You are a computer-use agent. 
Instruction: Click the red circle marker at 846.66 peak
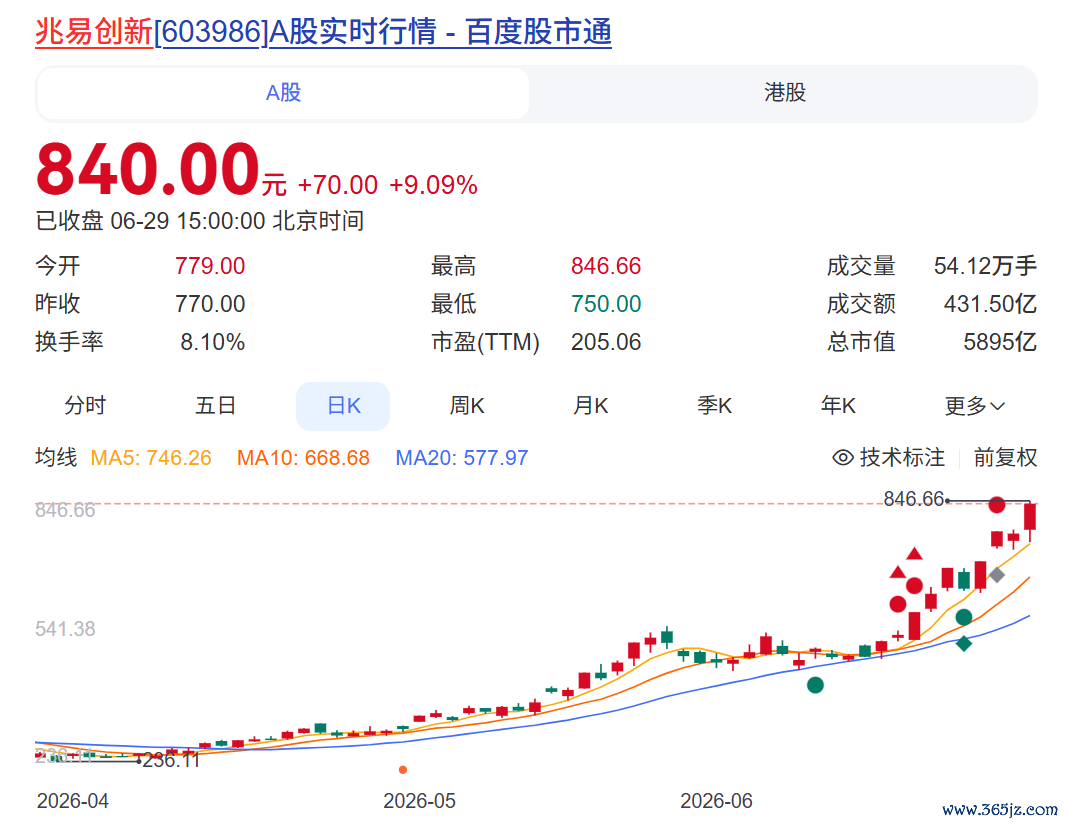coord(996,505)
